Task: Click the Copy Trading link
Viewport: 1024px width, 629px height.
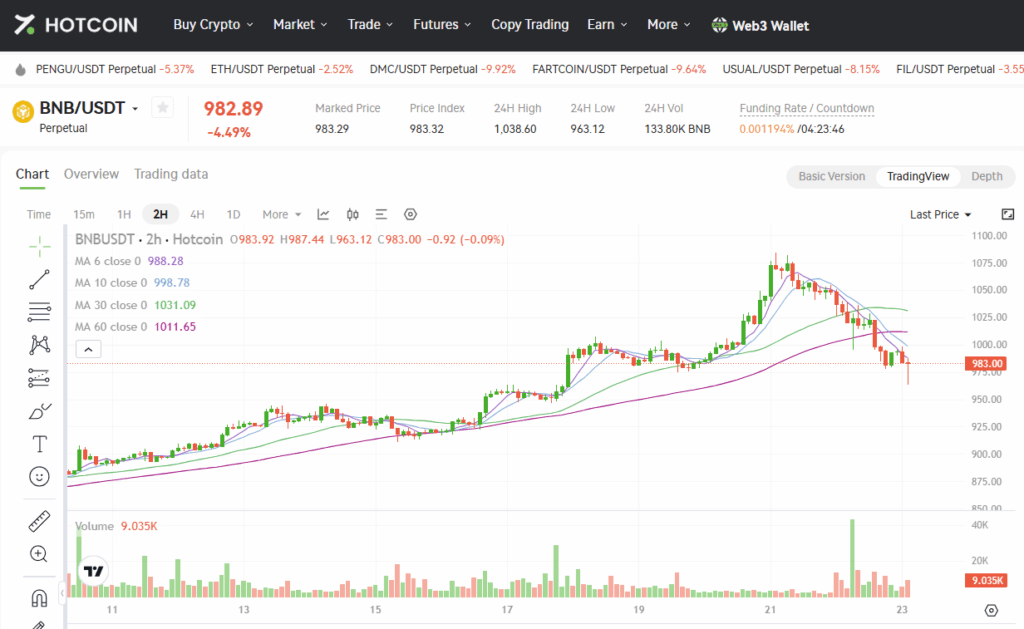Action: 529,25
